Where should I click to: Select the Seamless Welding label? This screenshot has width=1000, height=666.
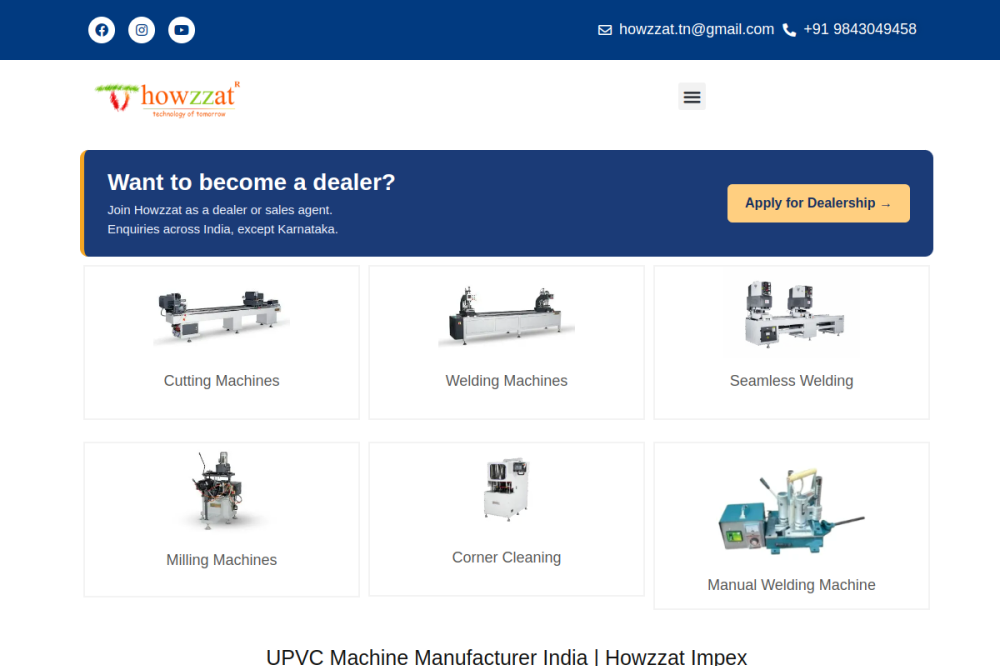pos(791,381)
